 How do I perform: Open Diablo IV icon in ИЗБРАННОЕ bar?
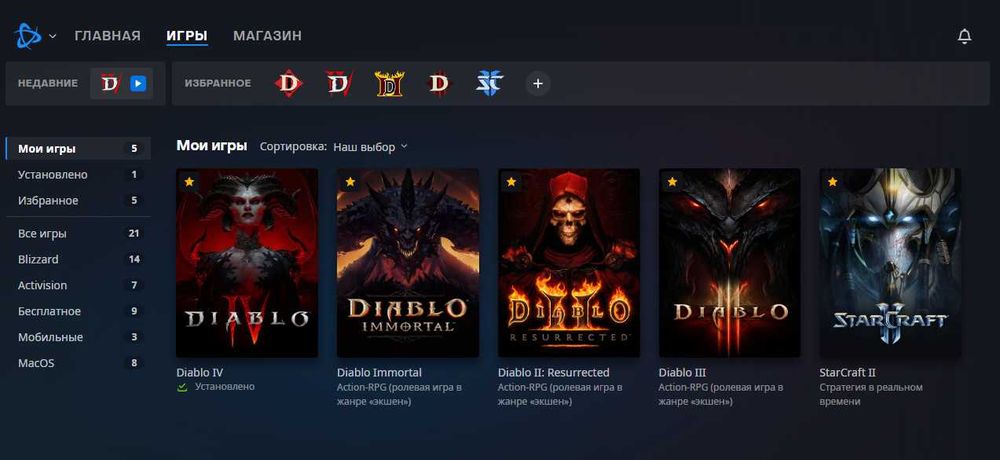pyautogui.click(x=339, y=84)
